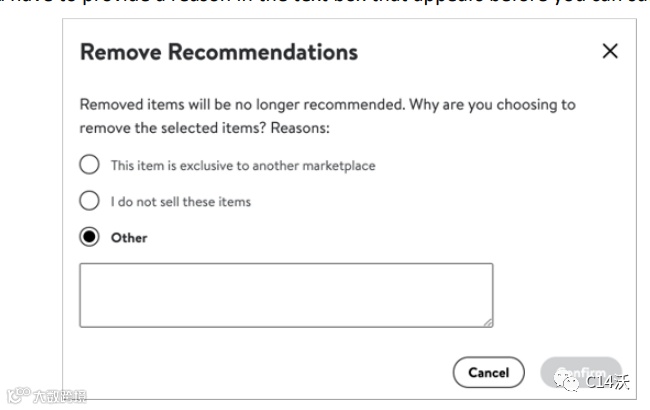This screenshot has height=410, width=650.
Task: Click the text box resize handle corner
Action: click(488, 321)
